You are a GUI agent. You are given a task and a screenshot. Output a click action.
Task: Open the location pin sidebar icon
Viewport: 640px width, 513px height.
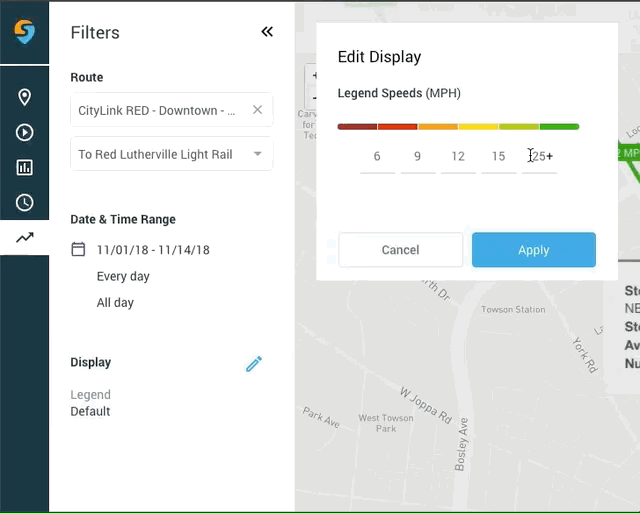(x=24, y=97)
